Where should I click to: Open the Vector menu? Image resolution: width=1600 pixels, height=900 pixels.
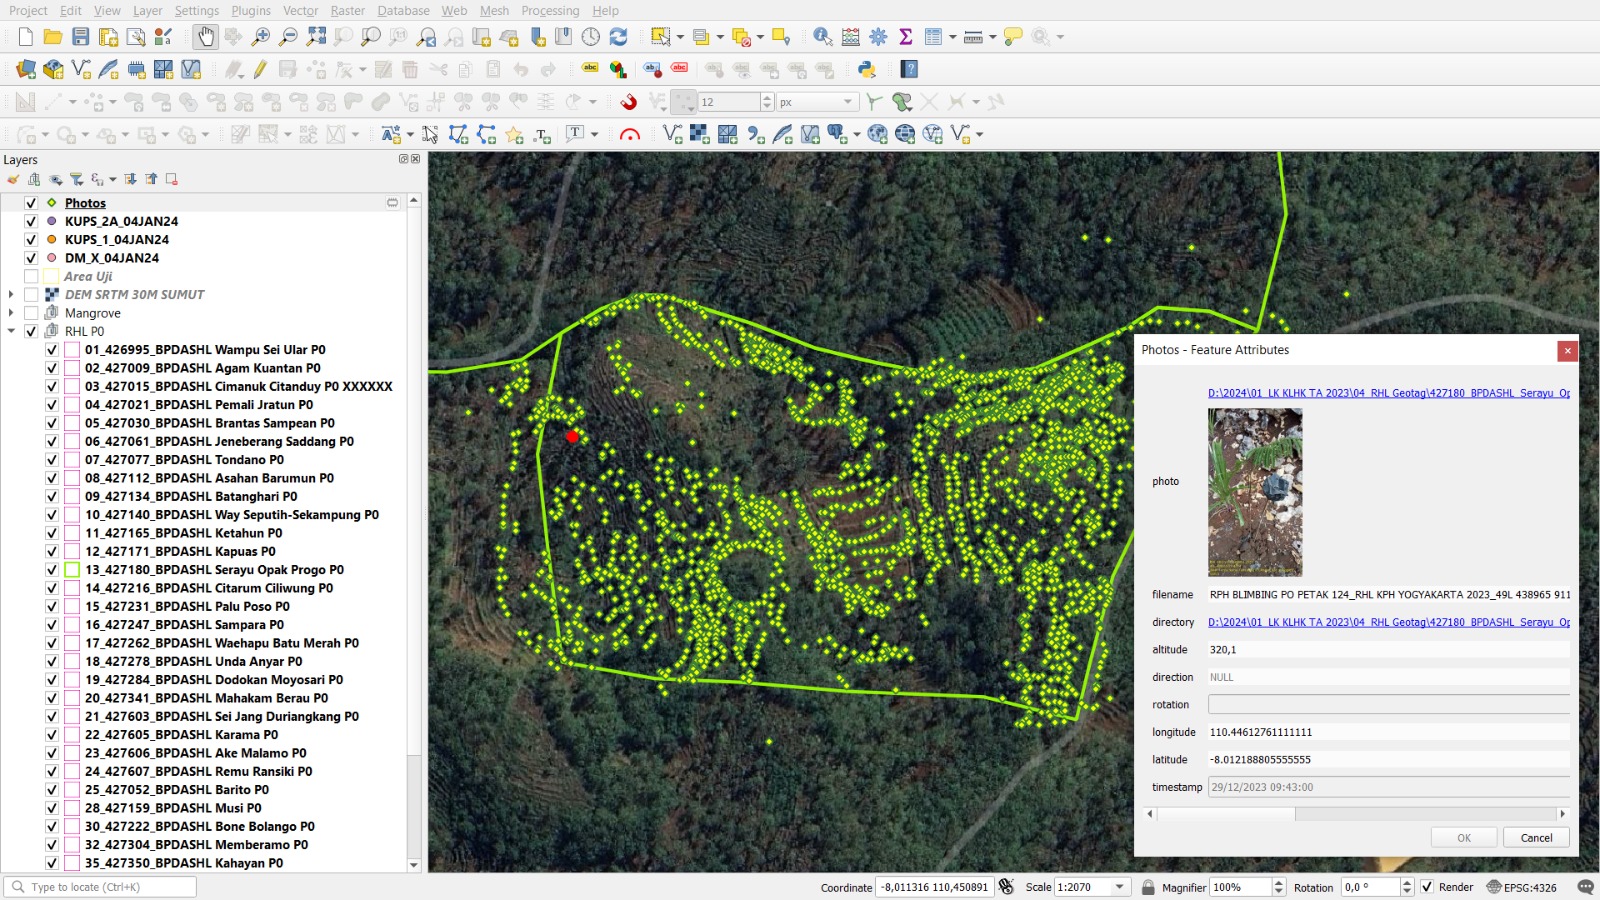pos(300,10)
